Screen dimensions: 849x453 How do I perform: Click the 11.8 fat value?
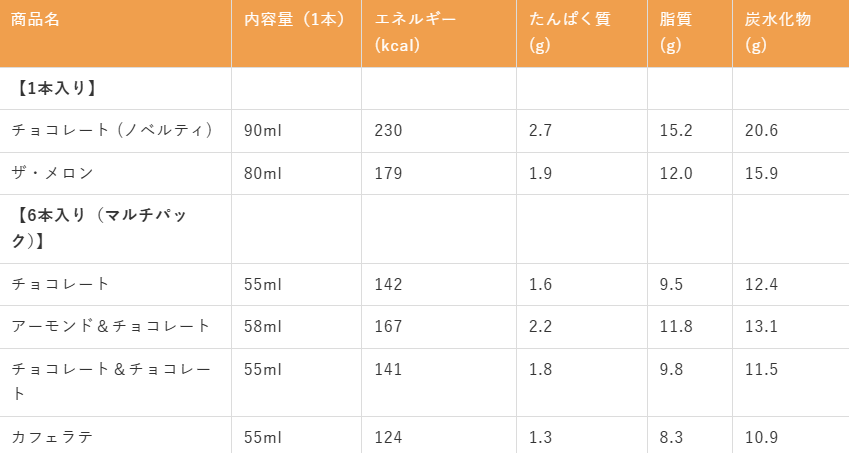pos(676,326)
